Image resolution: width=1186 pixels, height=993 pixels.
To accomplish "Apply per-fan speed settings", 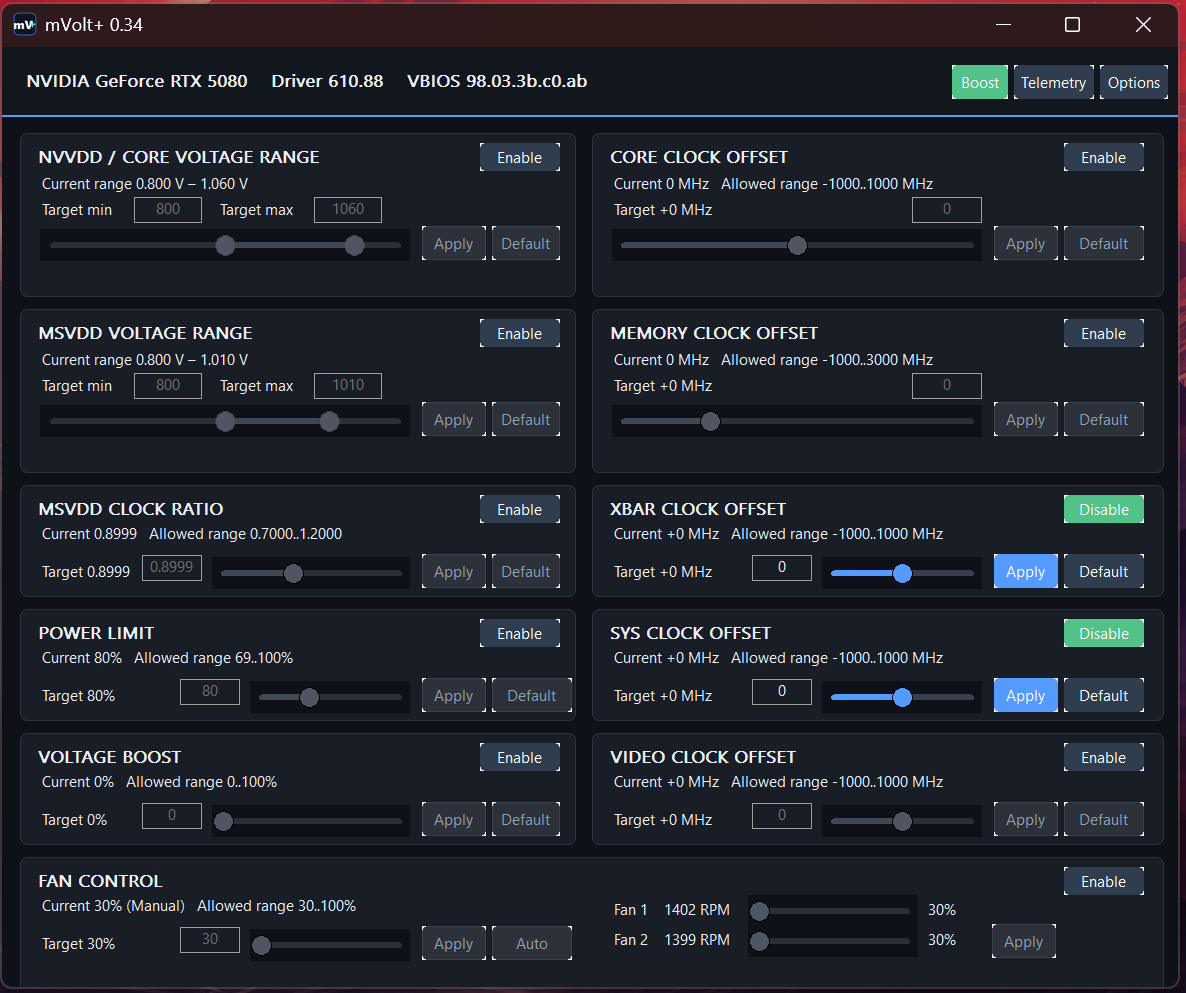I will (1023, 942).
